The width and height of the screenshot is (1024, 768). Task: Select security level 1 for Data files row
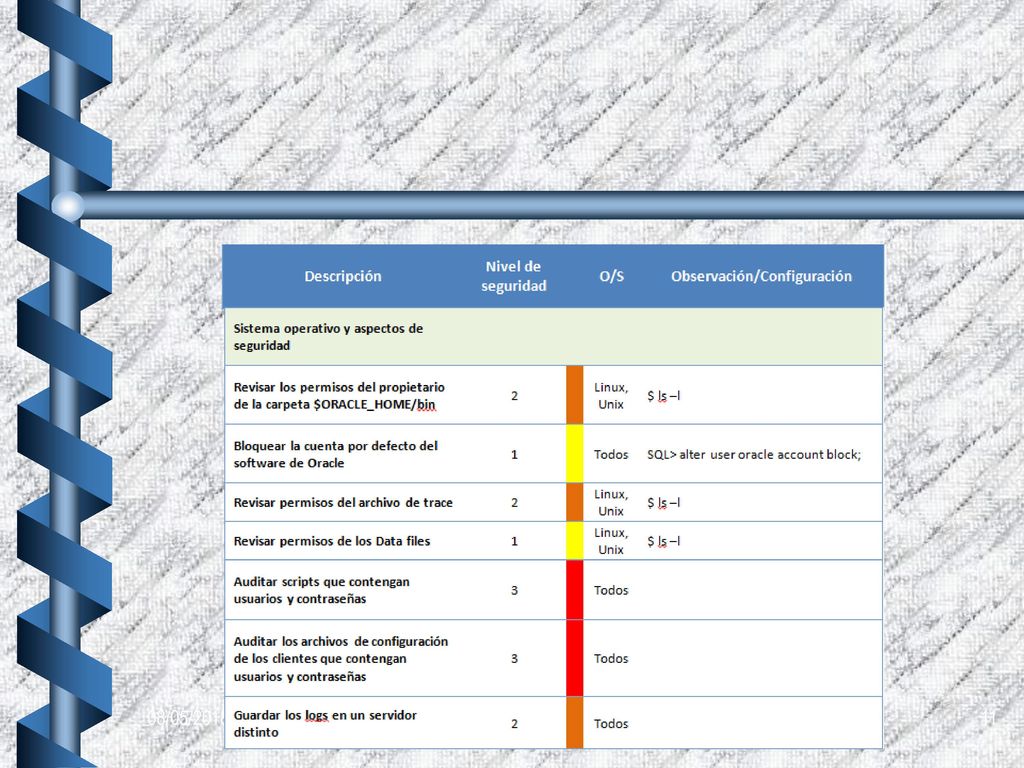tap(515, 541)
